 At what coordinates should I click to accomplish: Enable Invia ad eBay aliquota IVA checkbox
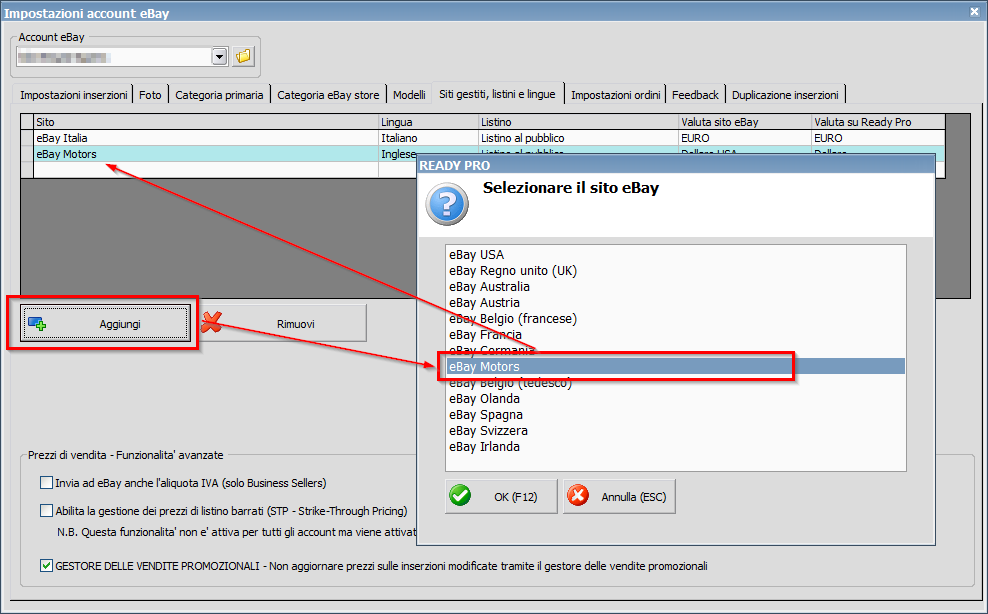(x=46, y=483)
